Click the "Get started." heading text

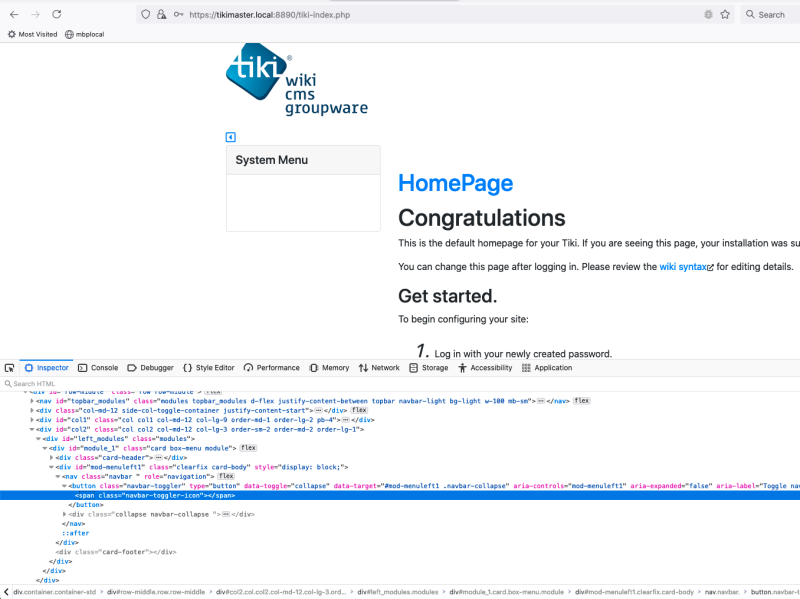pos(447,296)
